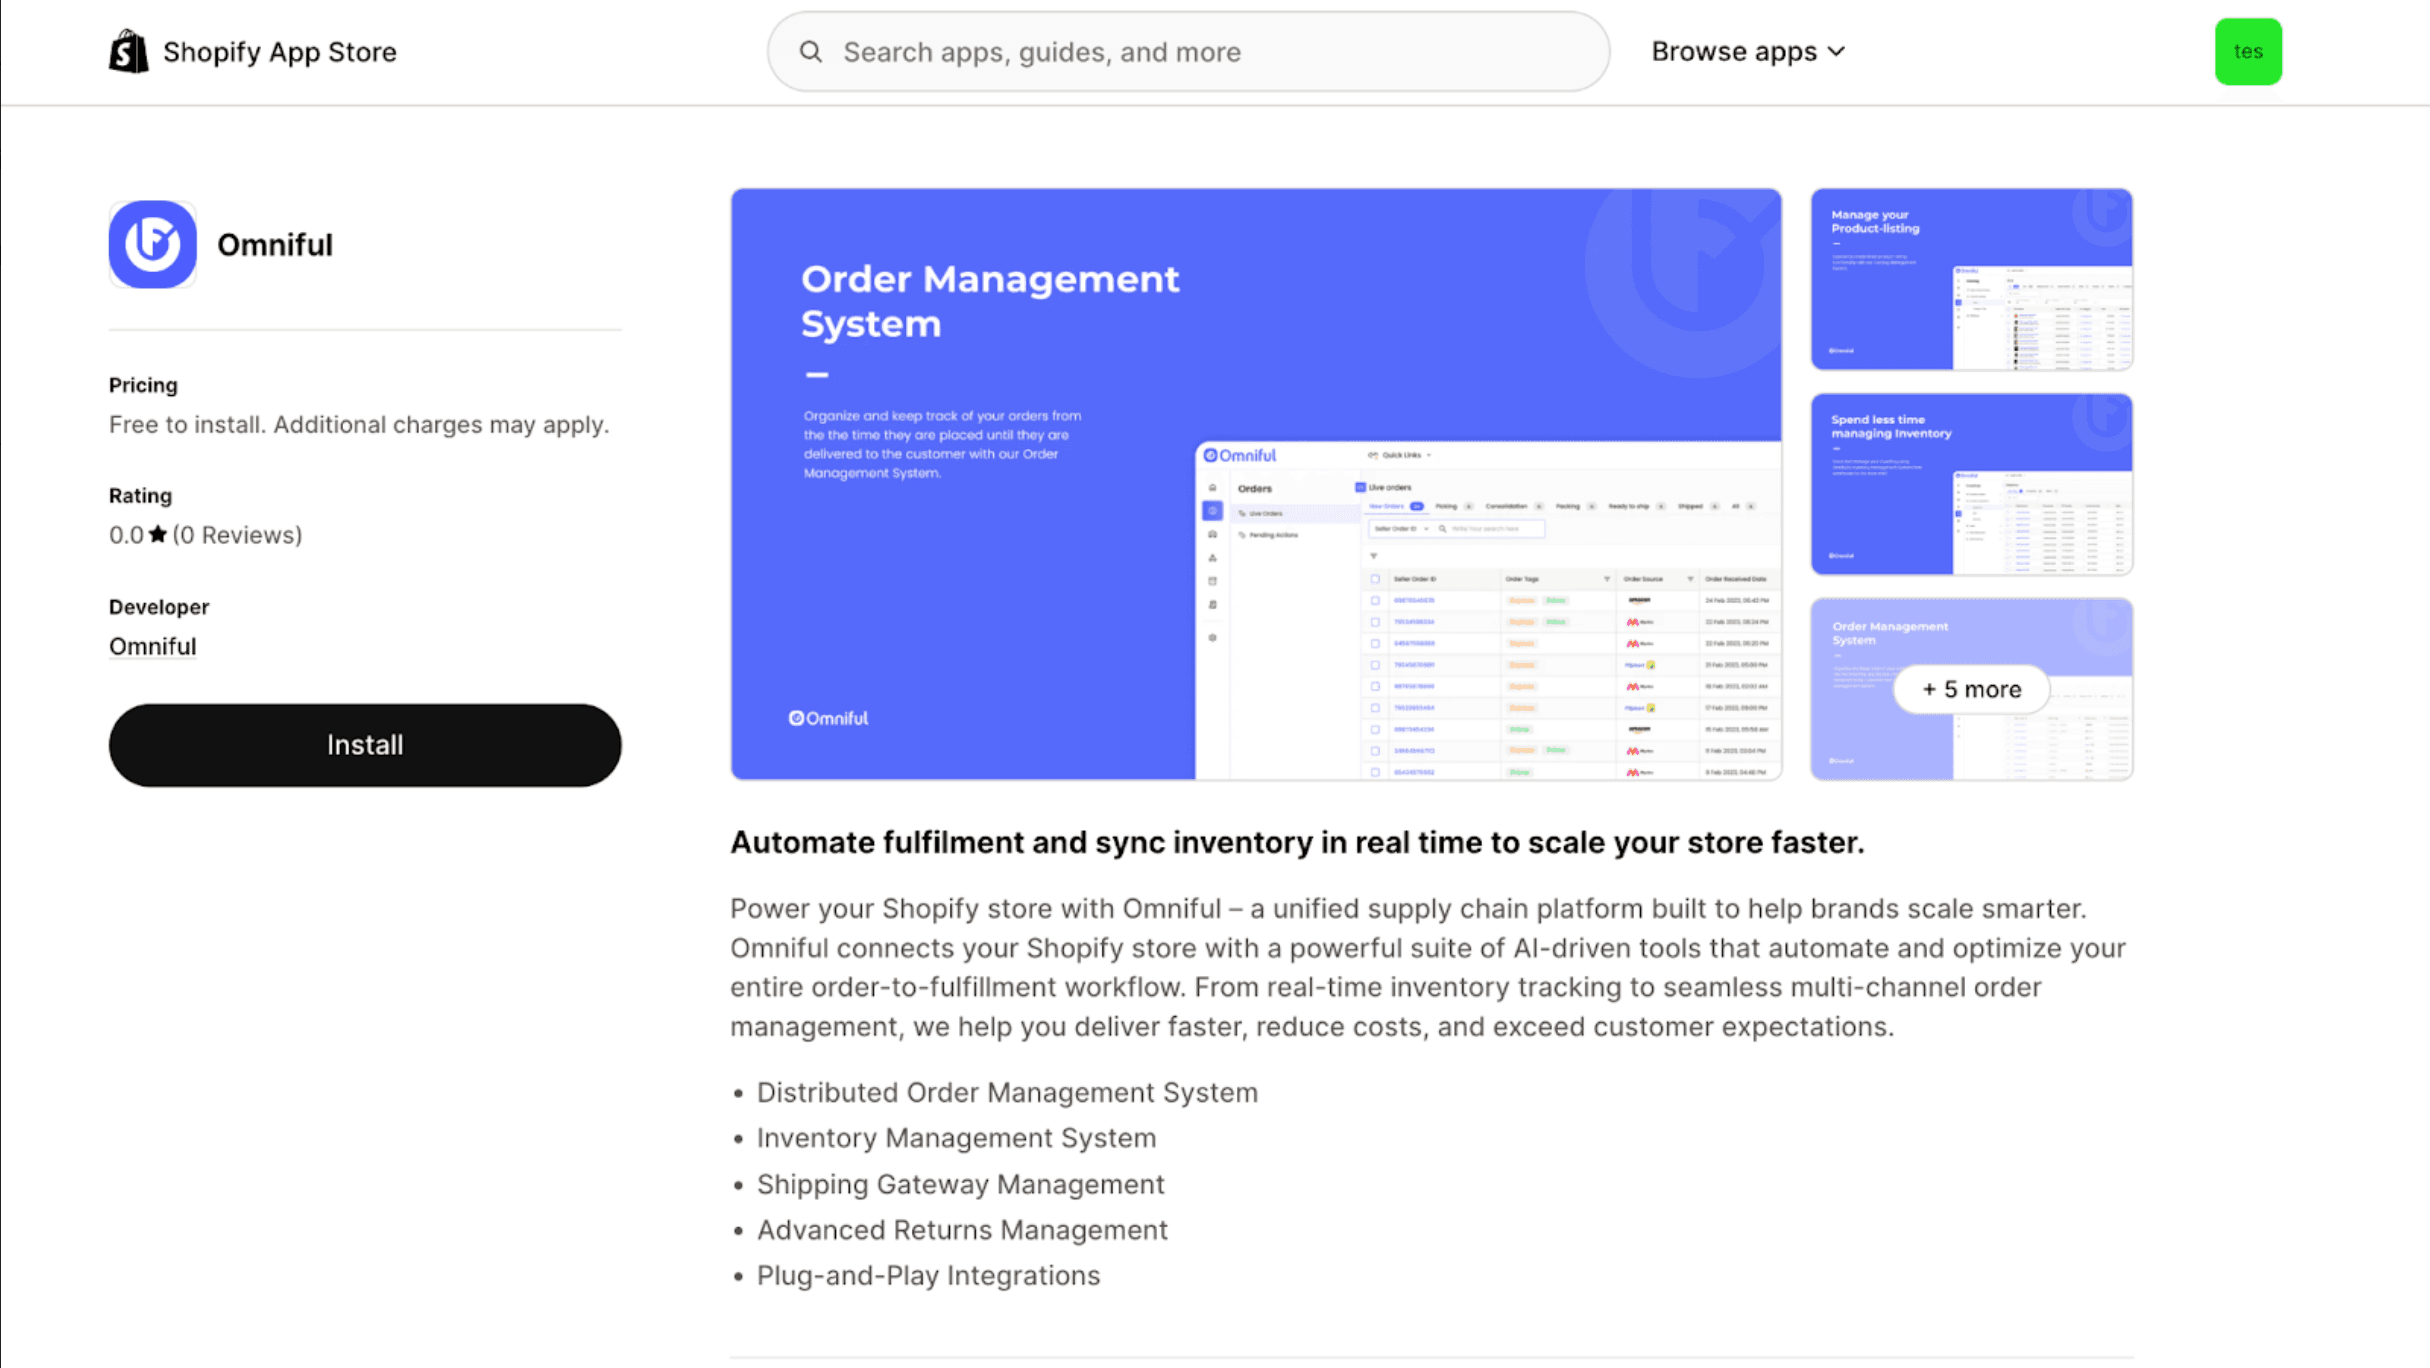Screen dimensions: 2430x1368
Task: Click the Omniful logo inside main screenshot
Action: coord(1239,455)
